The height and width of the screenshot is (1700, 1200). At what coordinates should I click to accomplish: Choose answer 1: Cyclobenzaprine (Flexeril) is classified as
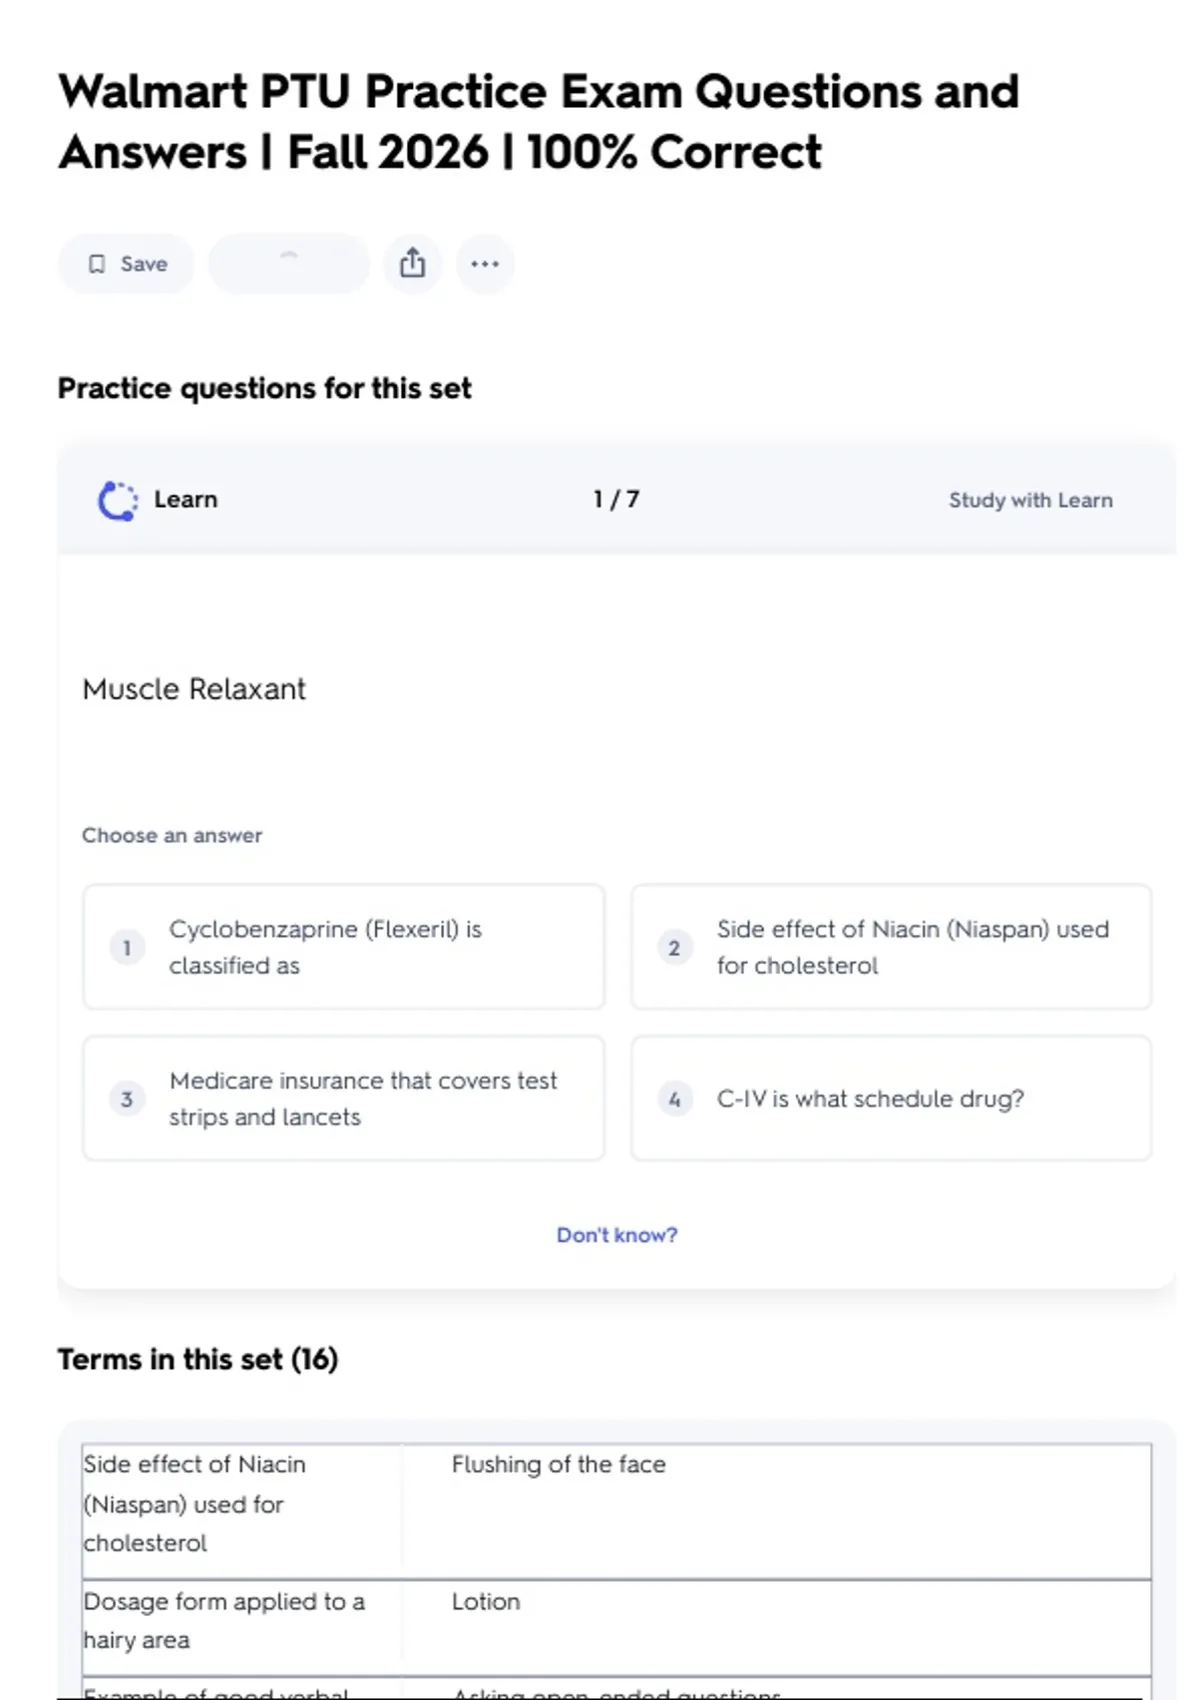point(344,947)
